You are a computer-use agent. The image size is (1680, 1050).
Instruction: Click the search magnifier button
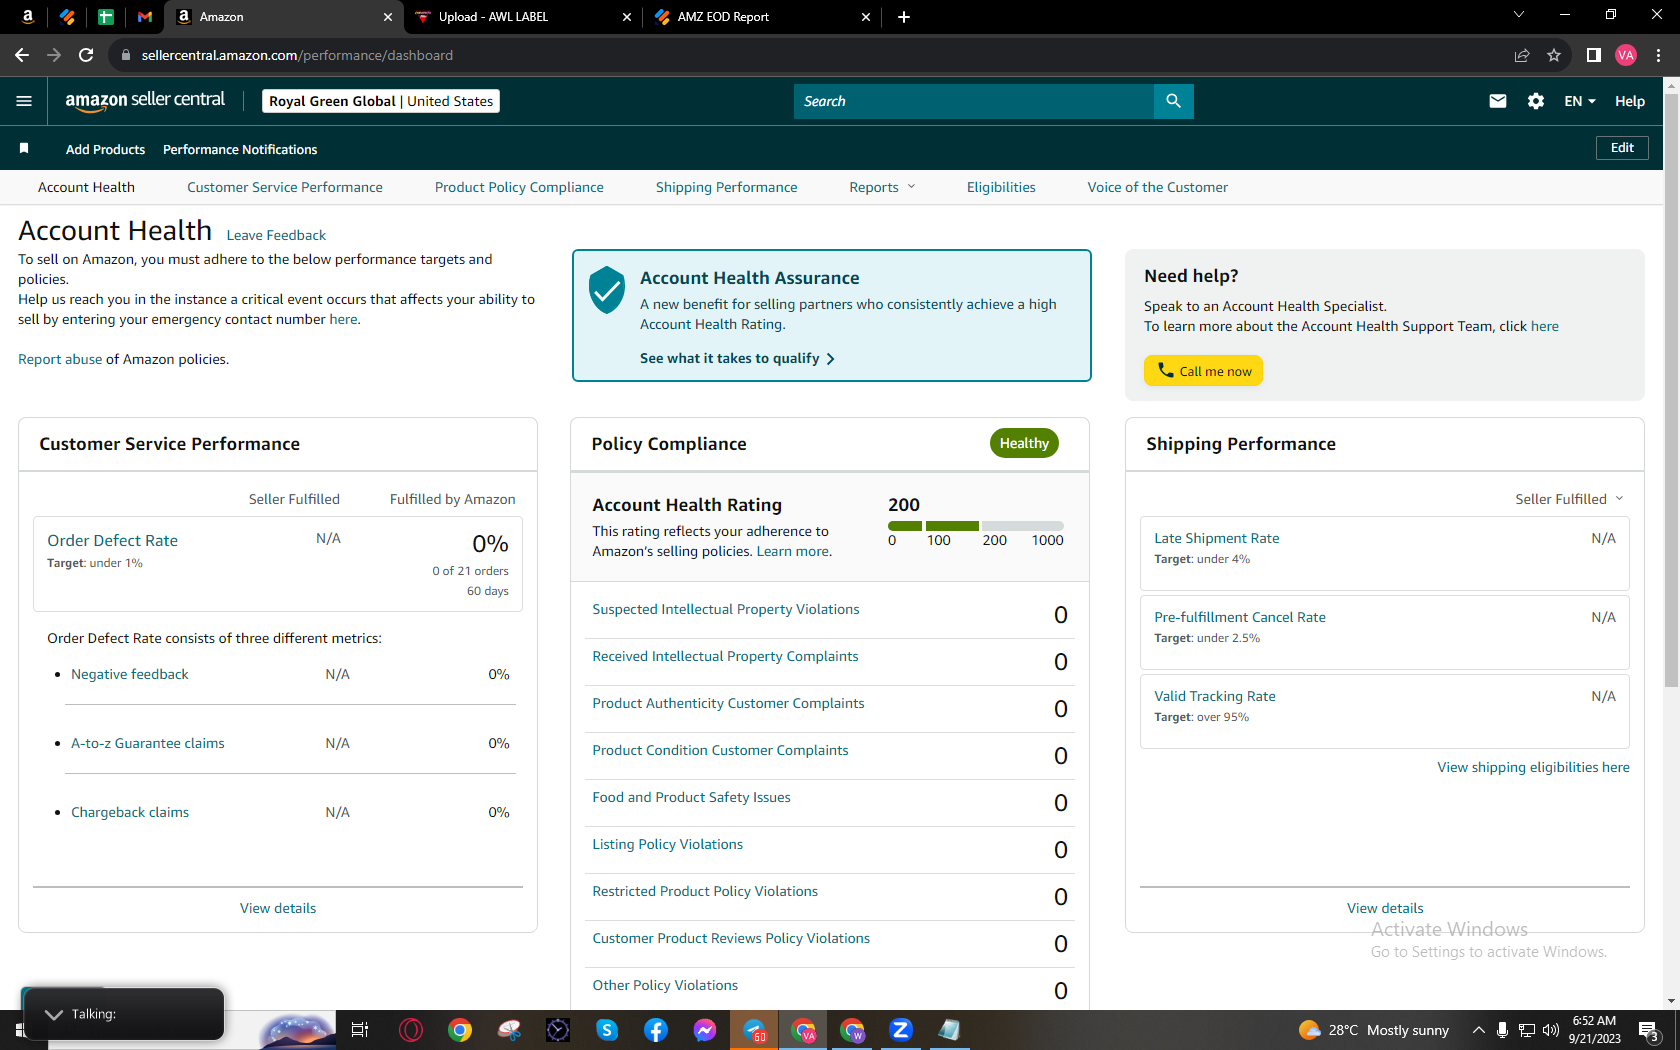(1173, 101)
